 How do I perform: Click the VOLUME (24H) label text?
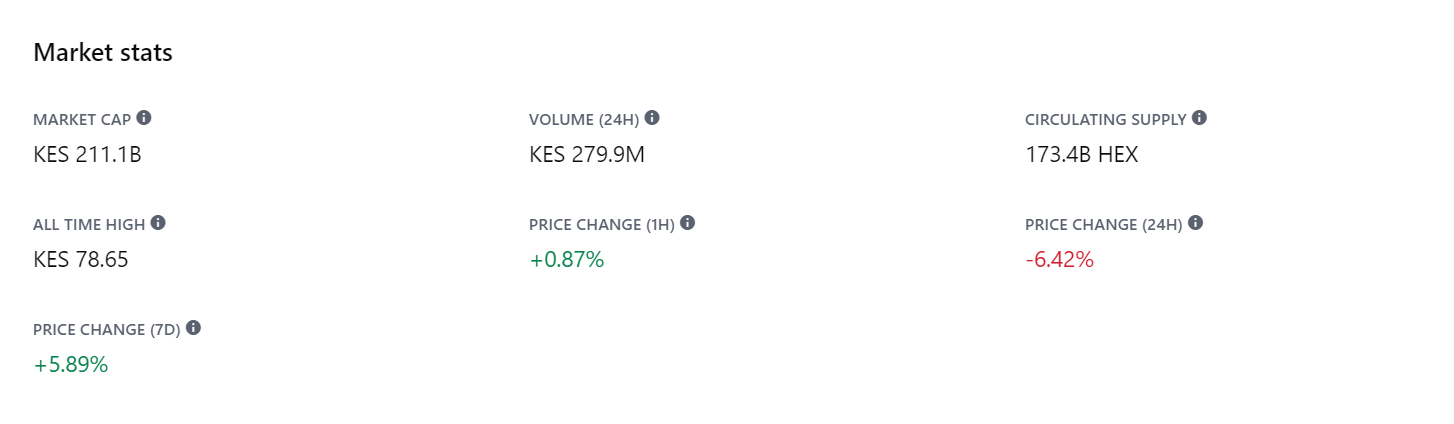point(584,120)
